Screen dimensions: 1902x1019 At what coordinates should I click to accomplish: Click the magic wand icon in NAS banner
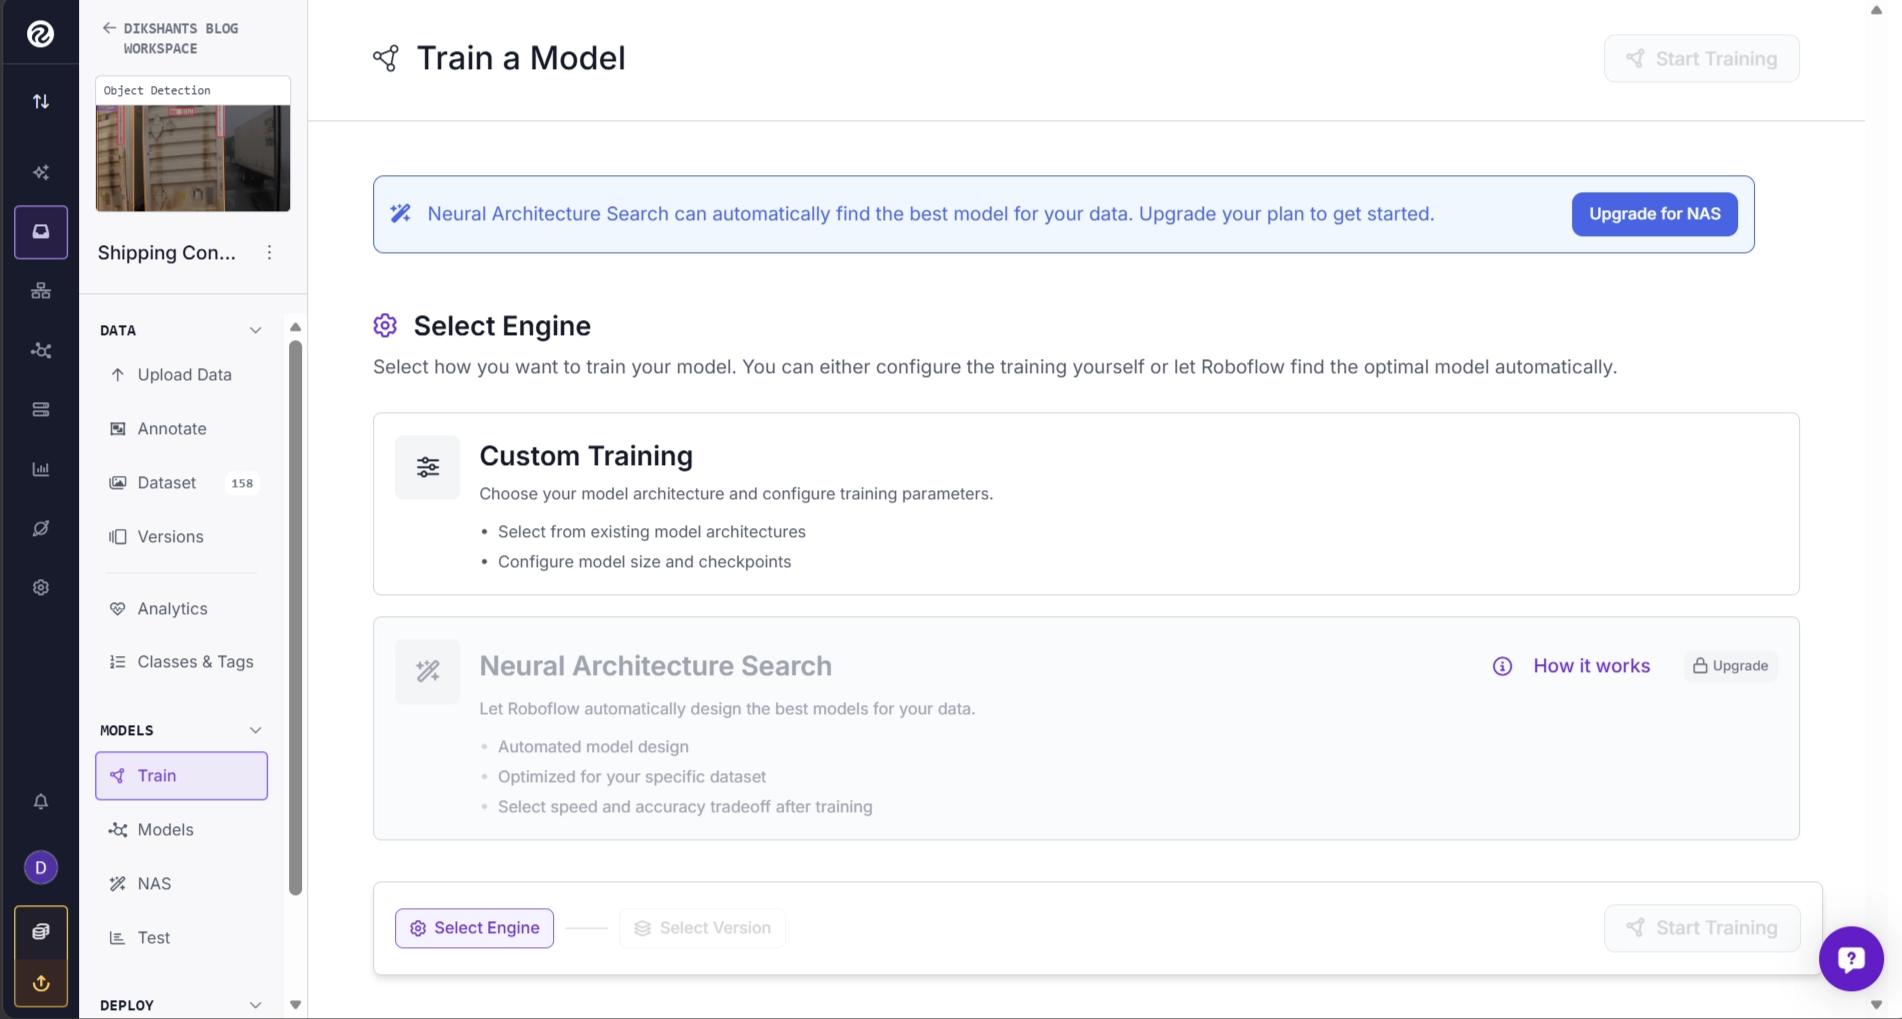coord(401,213)
